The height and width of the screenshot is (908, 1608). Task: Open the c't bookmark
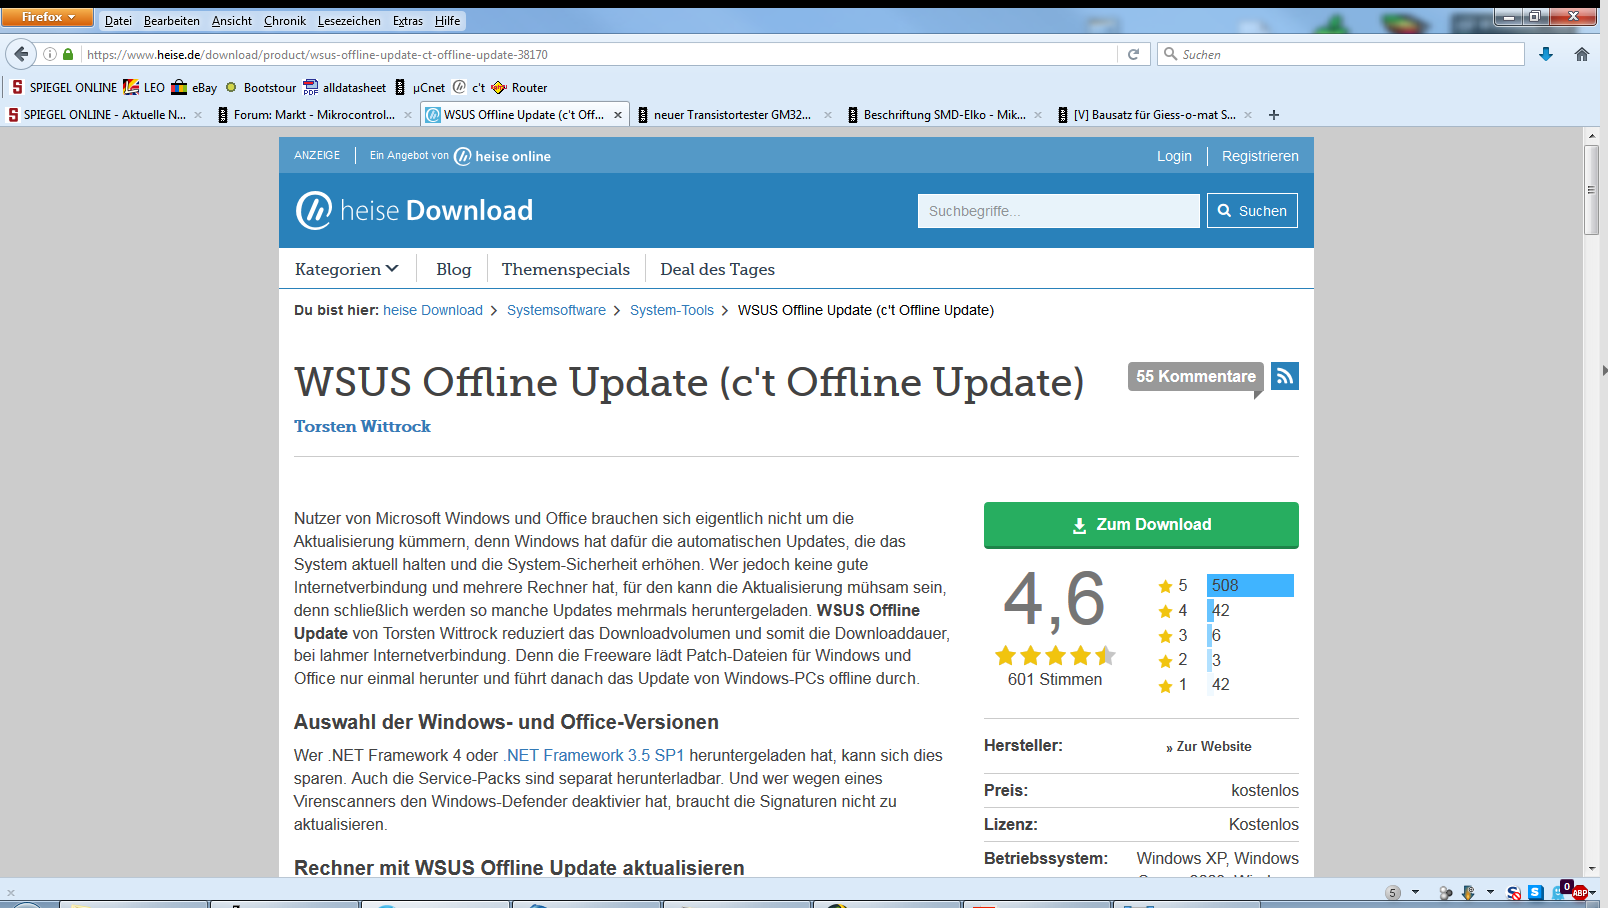pos(469,87)
